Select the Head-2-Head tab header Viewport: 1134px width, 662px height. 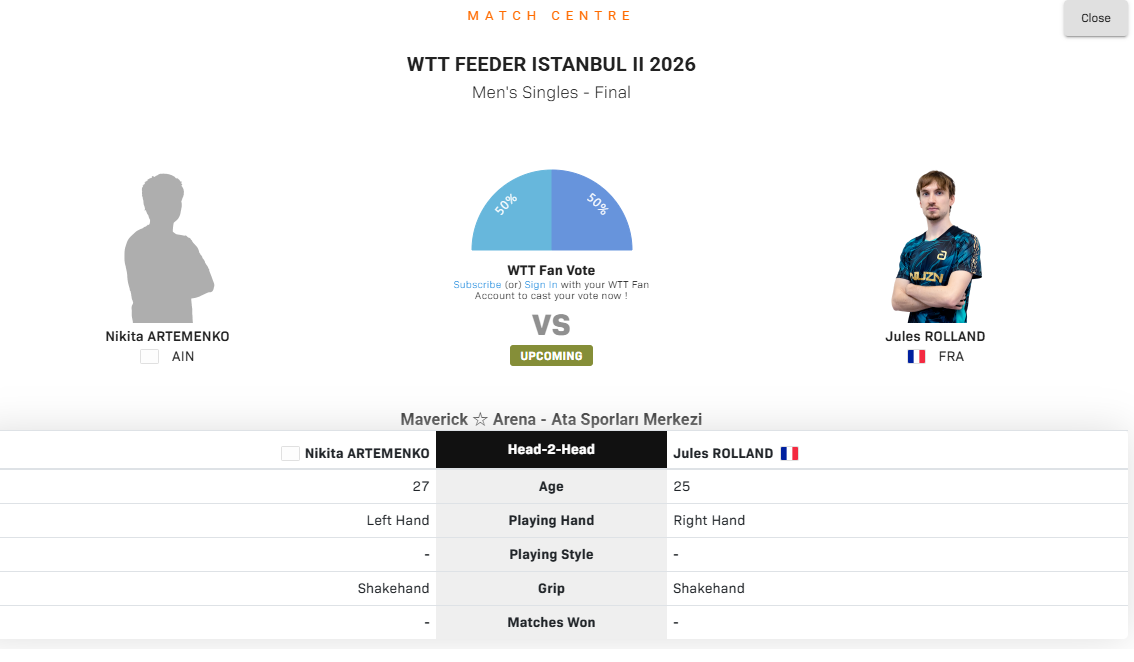coord(551,449)
